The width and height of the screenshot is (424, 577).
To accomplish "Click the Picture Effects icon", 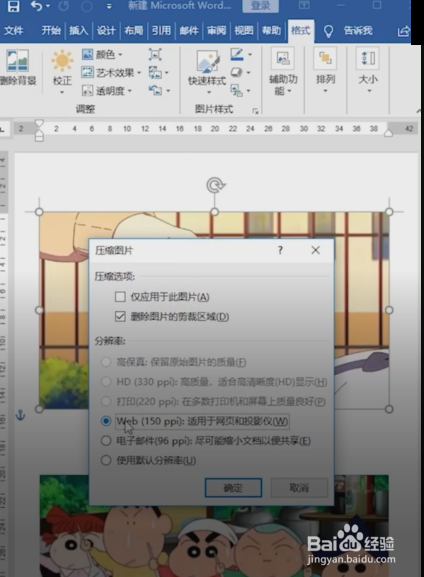I will pyautogui.click(x=236, y=72).
